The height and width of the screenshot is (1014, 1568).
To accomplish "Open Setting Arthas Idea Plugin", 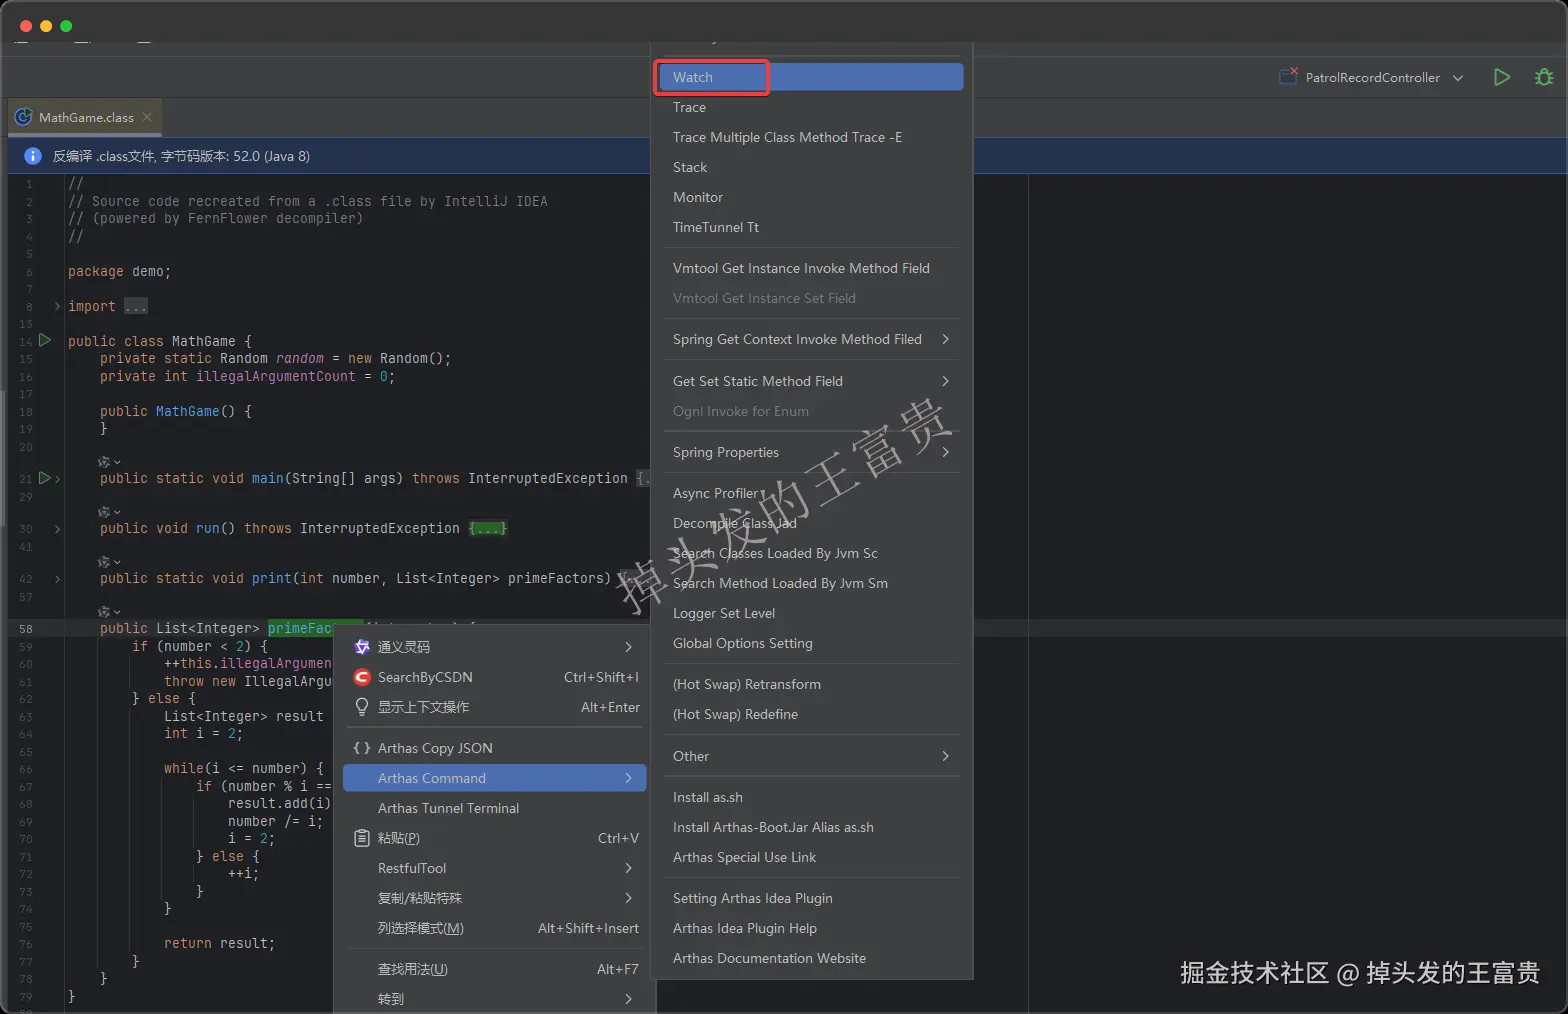I will pos(811,898).
